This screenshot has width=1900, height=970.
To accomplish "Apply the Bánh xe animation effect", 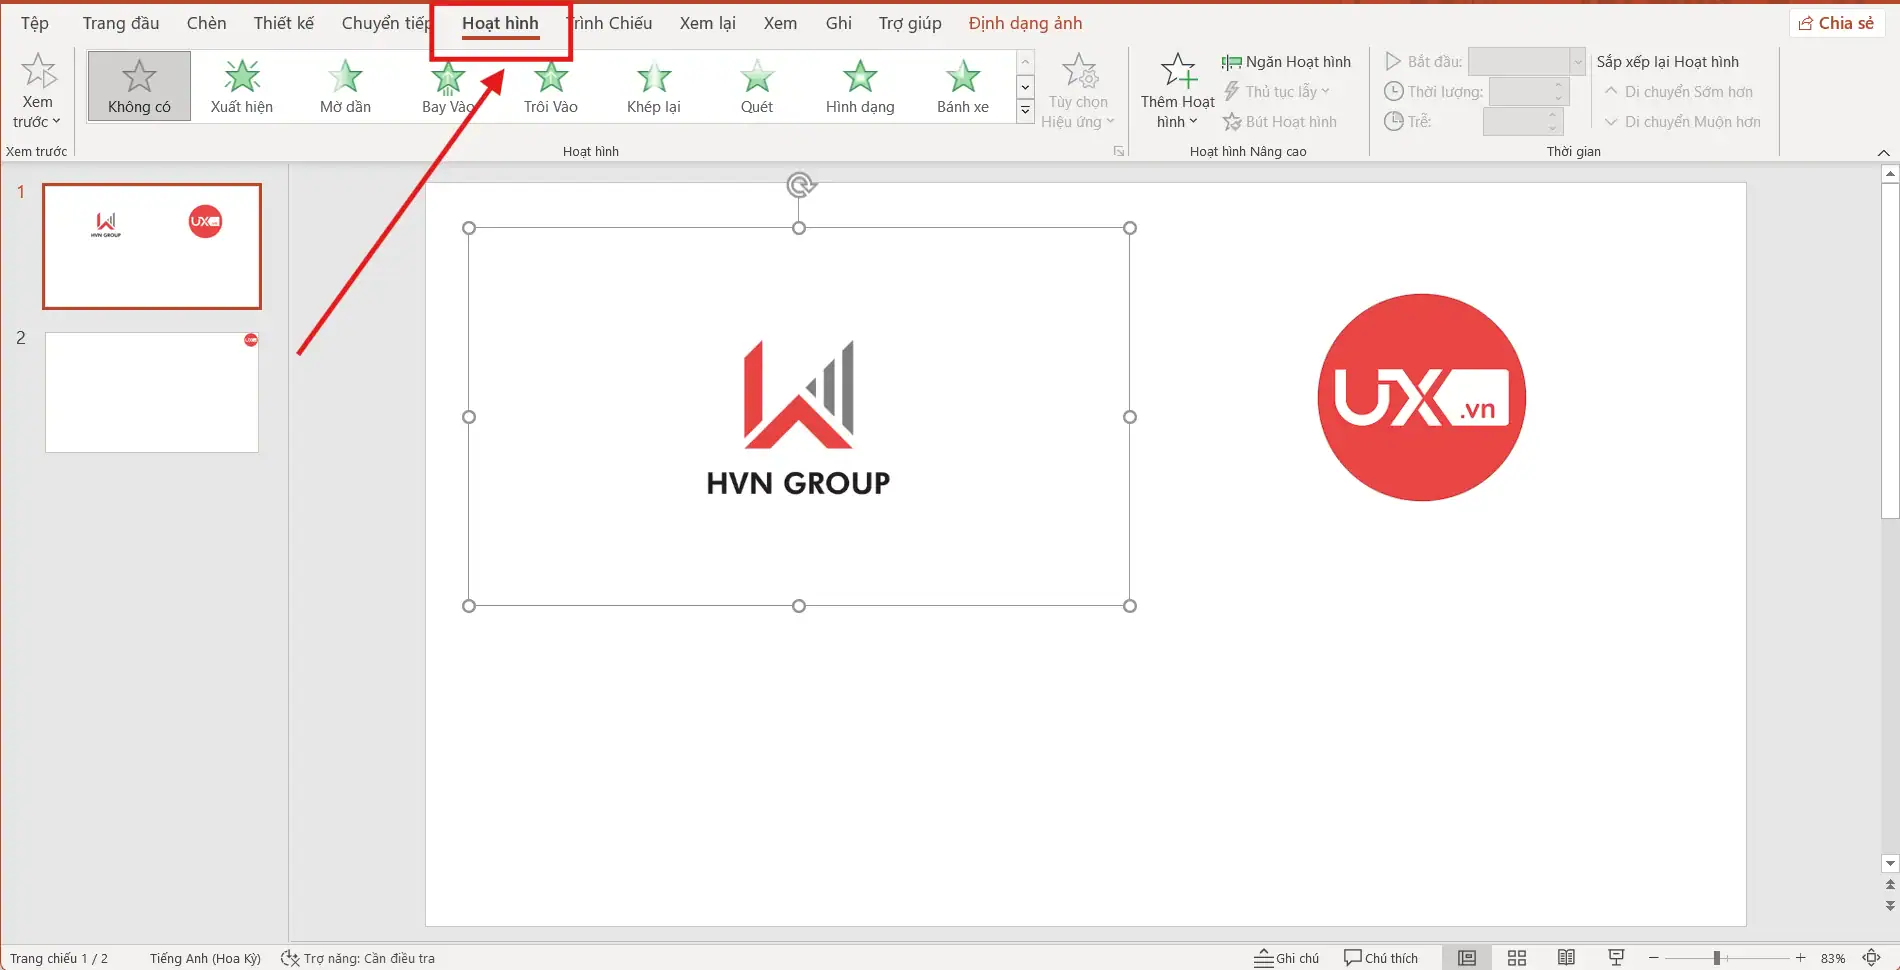I will [x=962, y=87].
